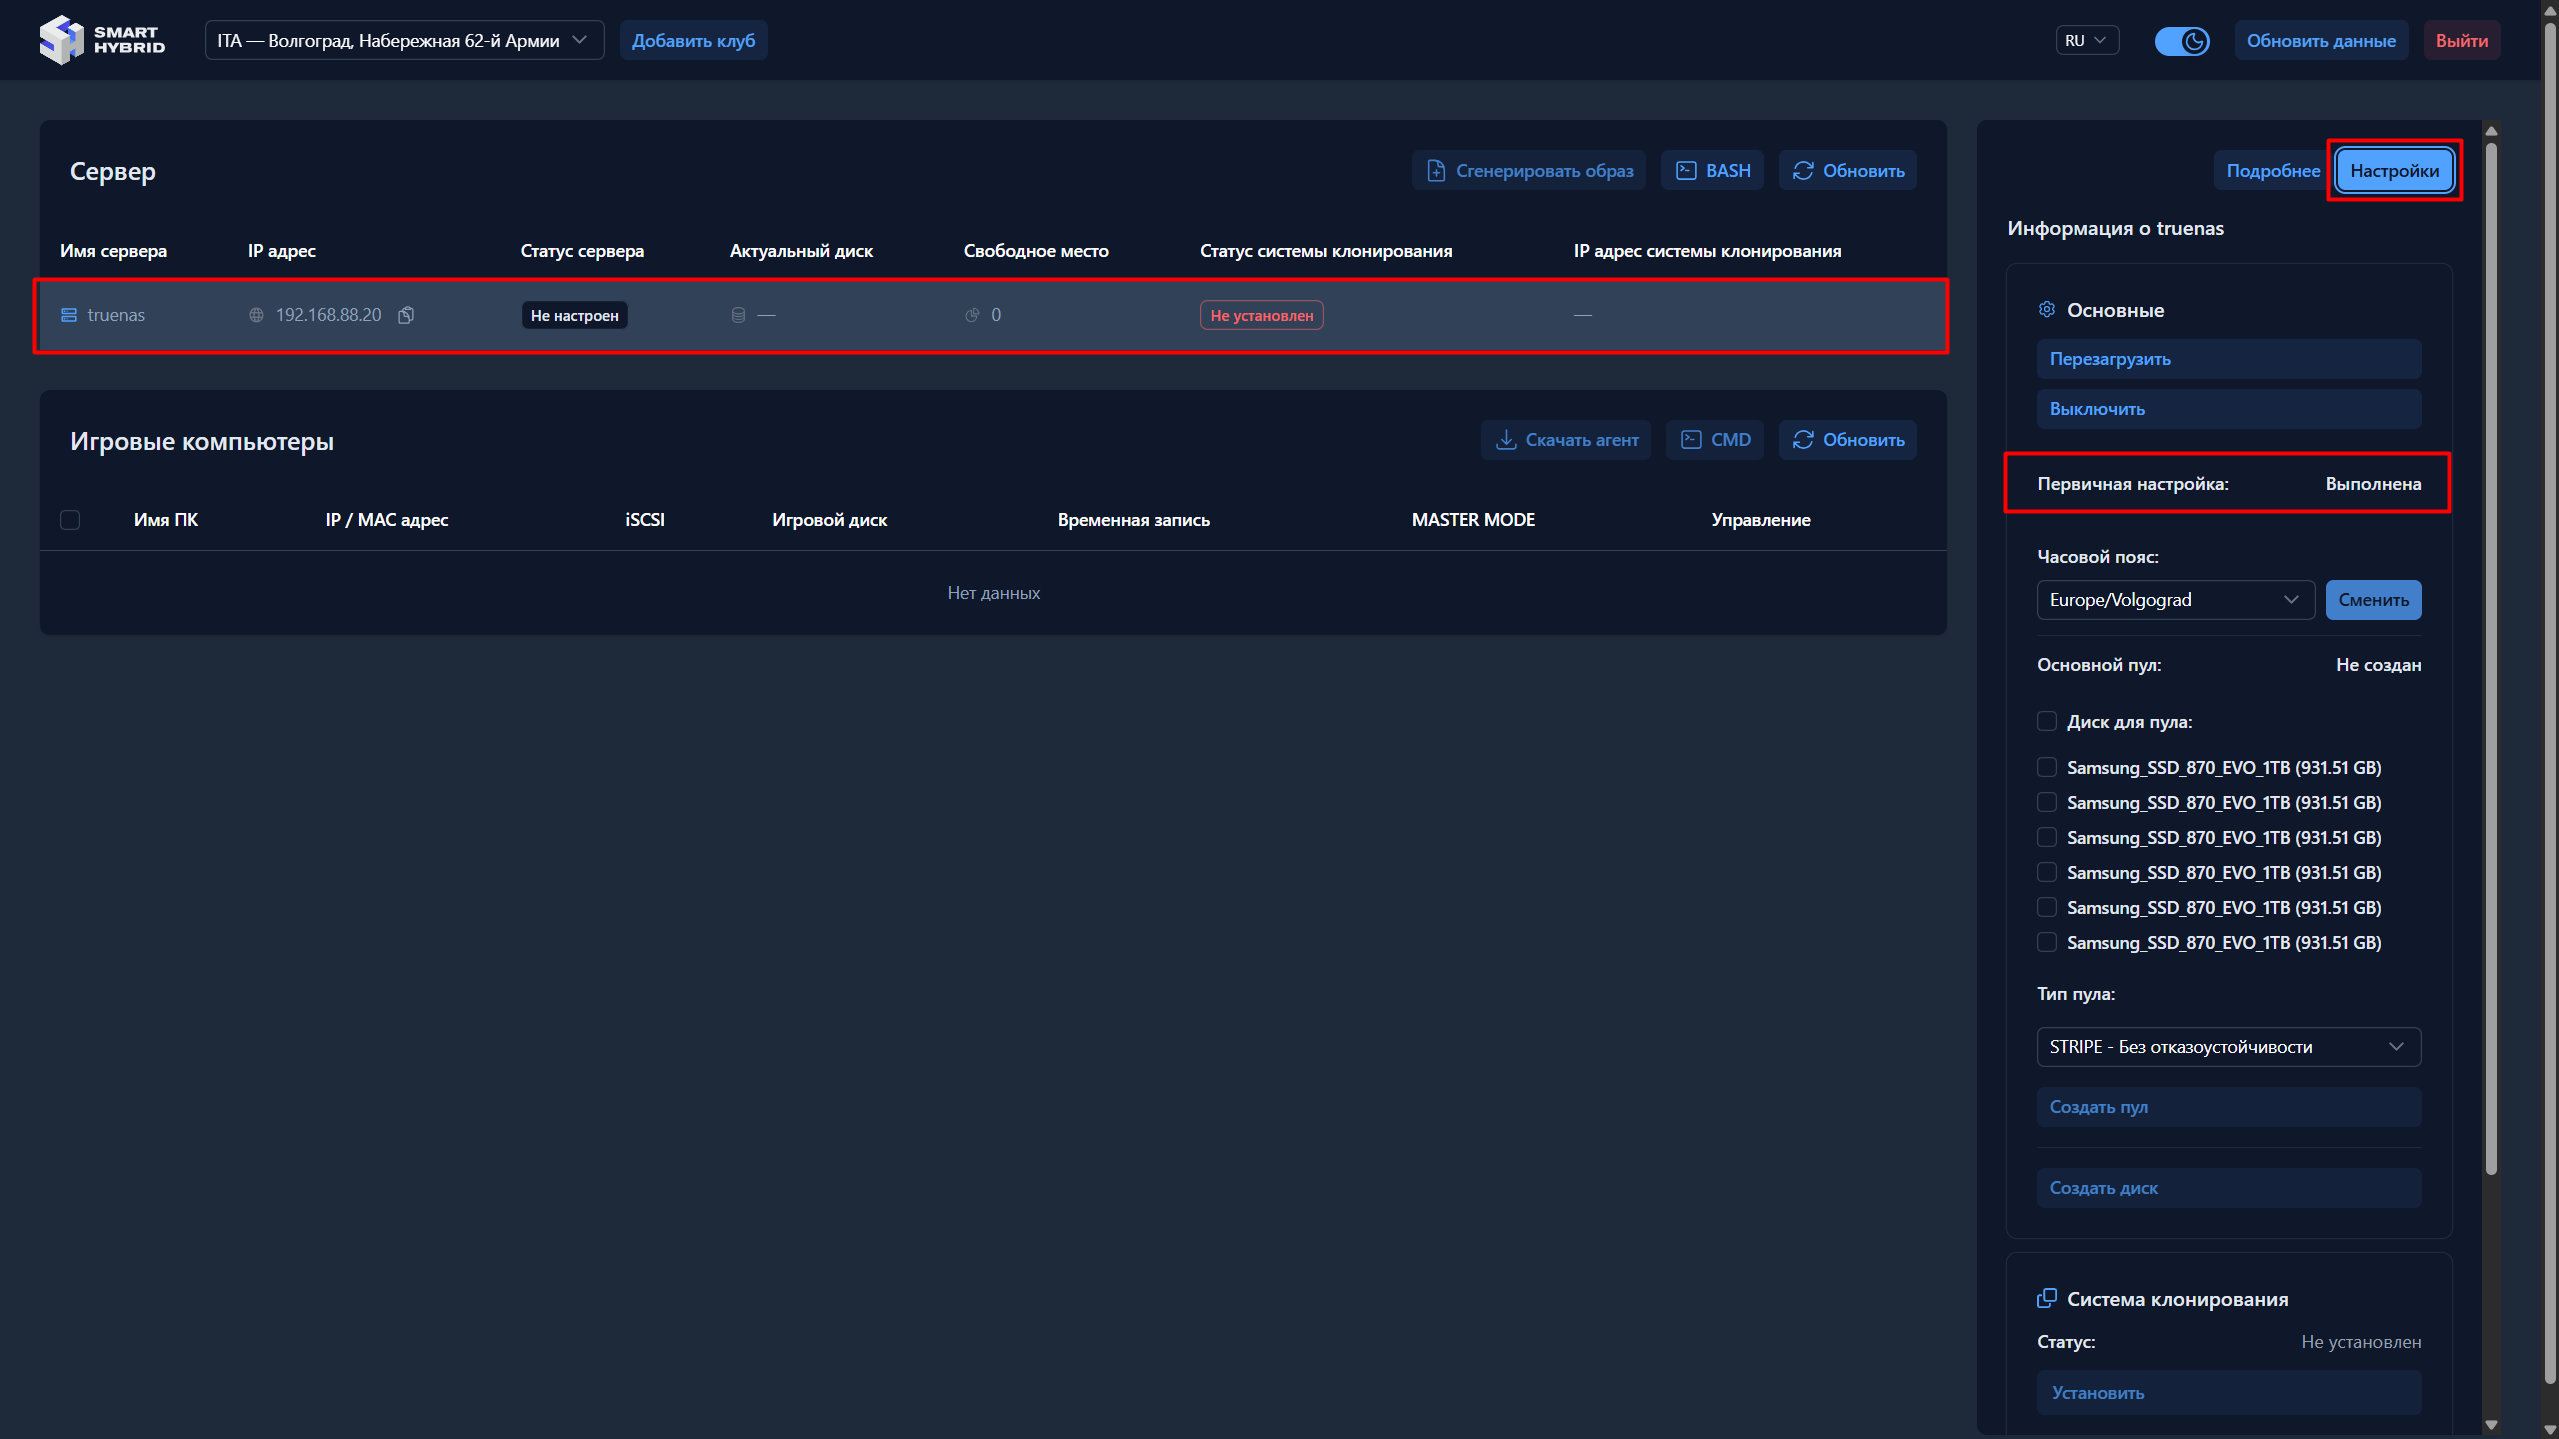Check the first Samsung SSD 870 EVO disk
This screenshot has height=1439, width=2559.
point(2047,768)
